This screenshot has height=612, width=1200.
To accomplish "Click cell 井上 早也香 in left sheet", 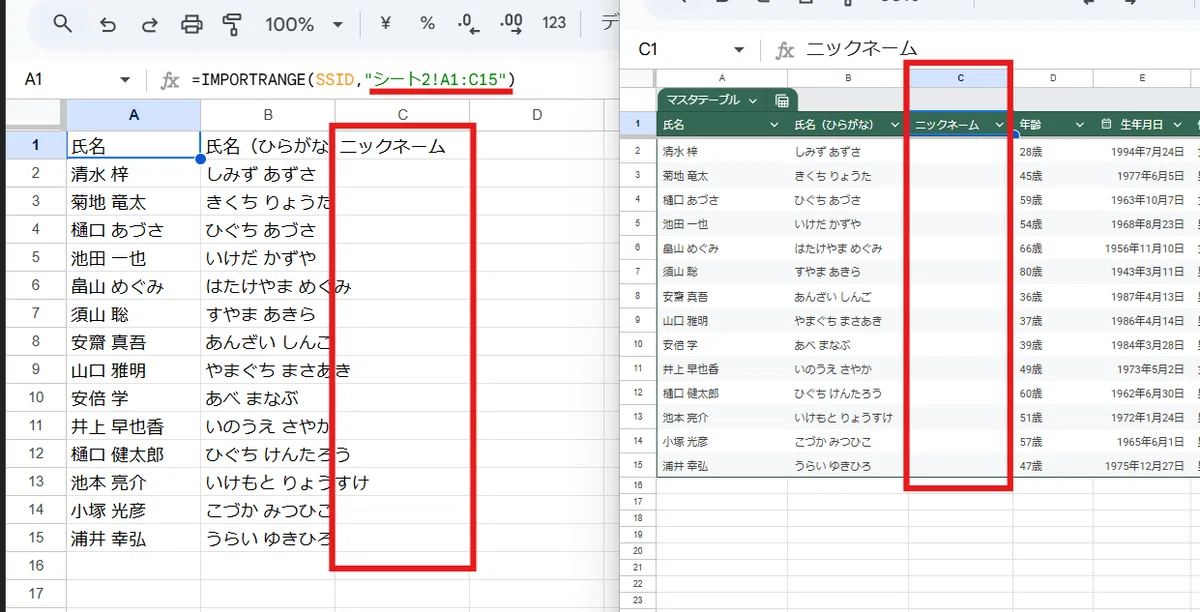I will point(134,426).
